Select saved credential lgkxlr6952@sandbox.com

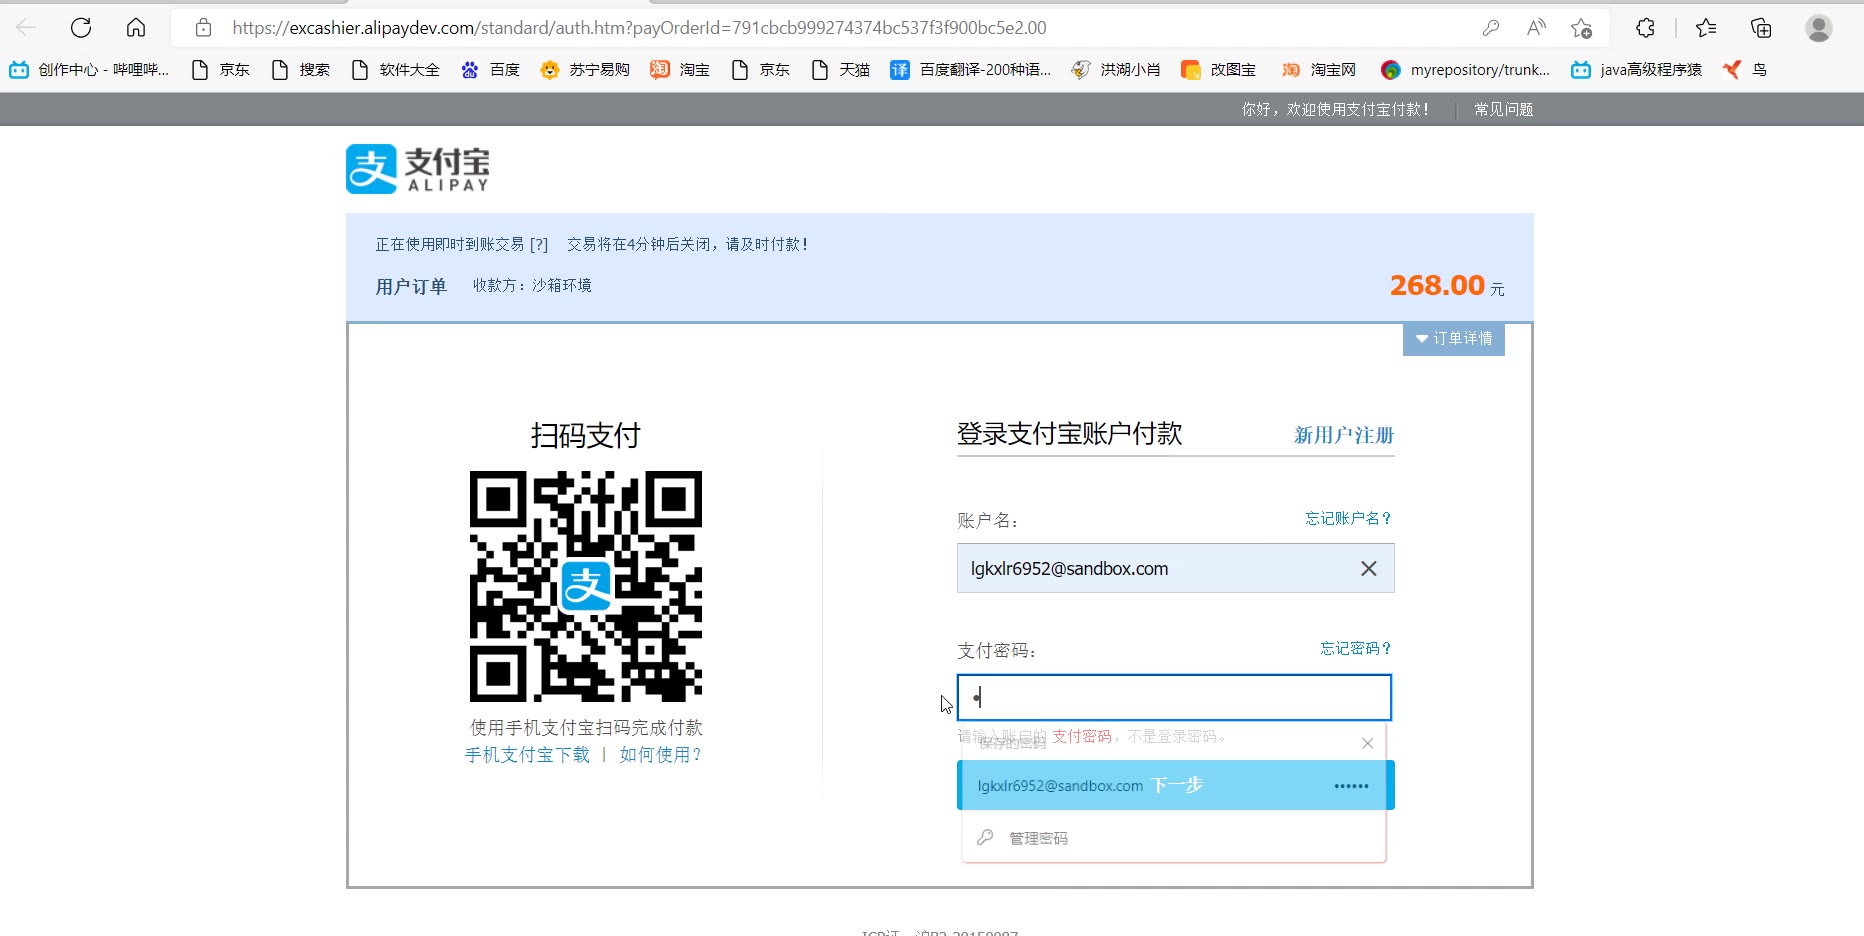pos(1176,785)
